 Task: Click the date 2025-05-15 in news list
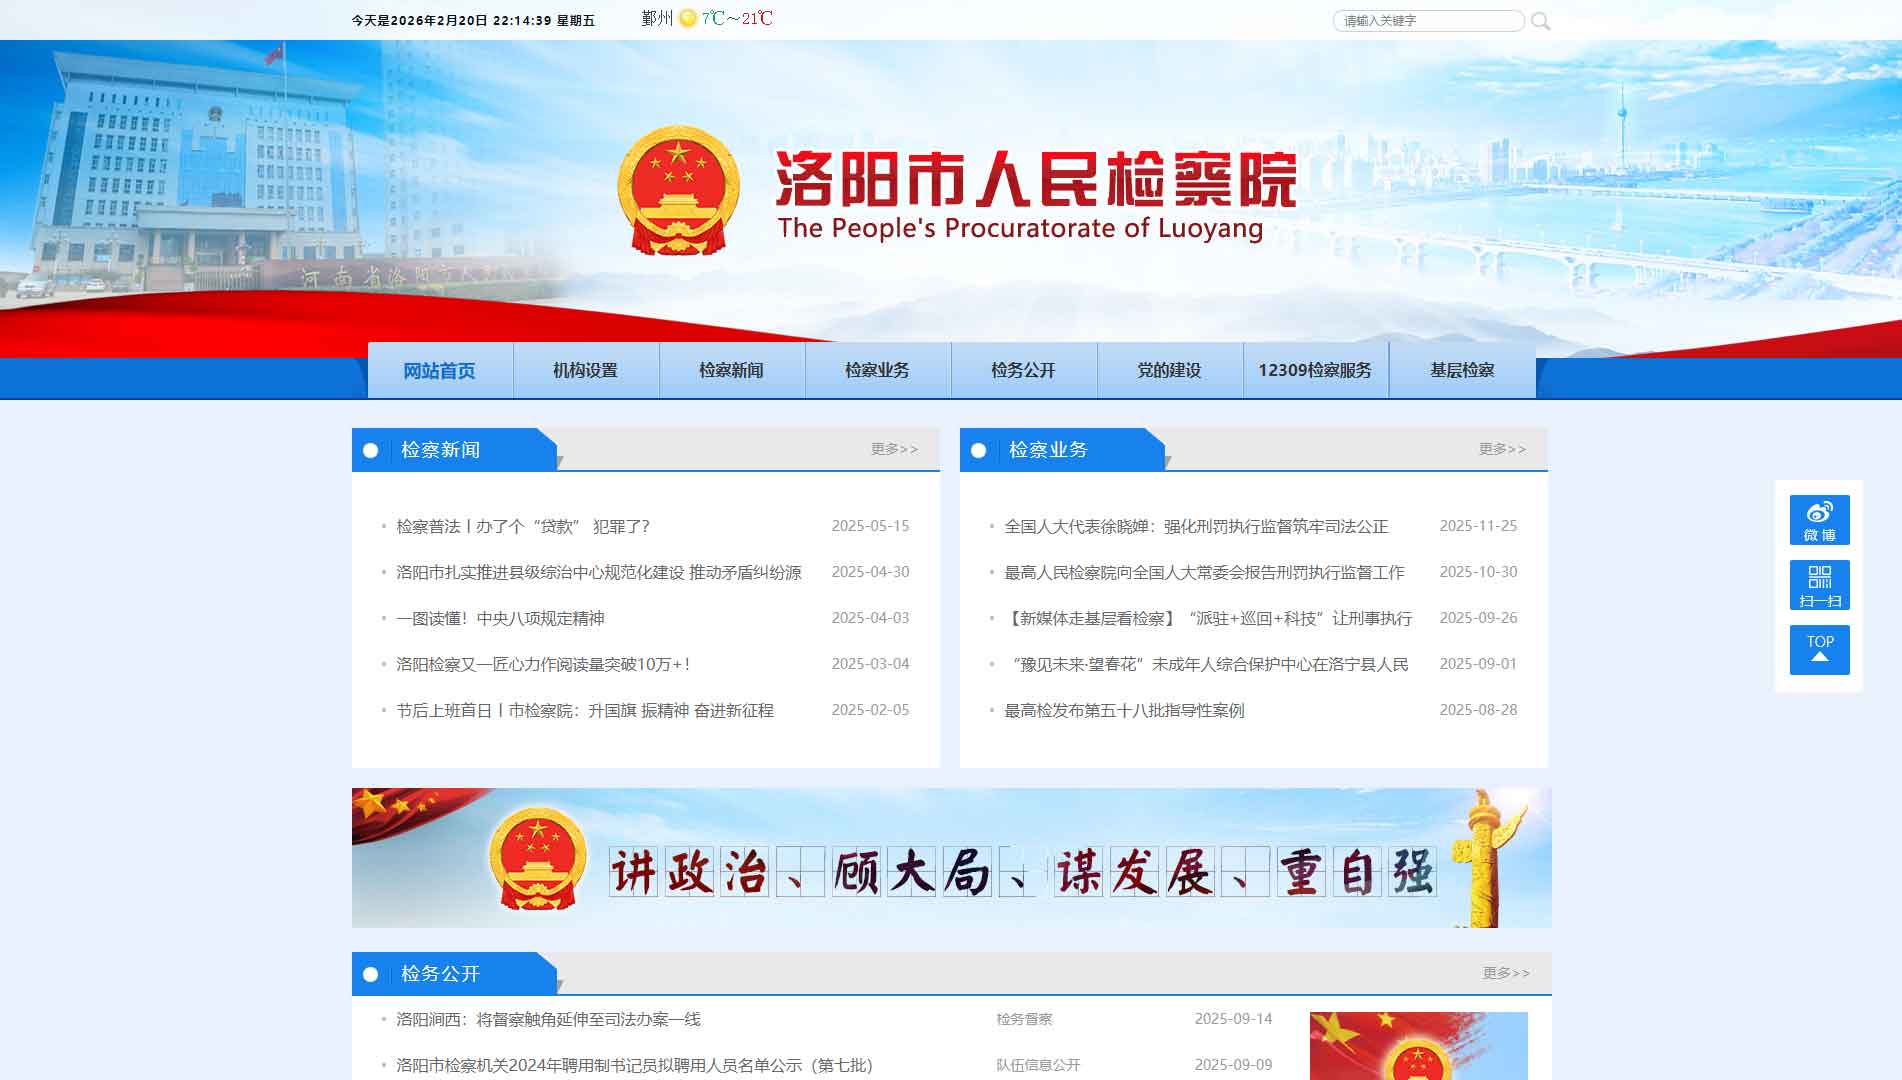coord(870,526)
